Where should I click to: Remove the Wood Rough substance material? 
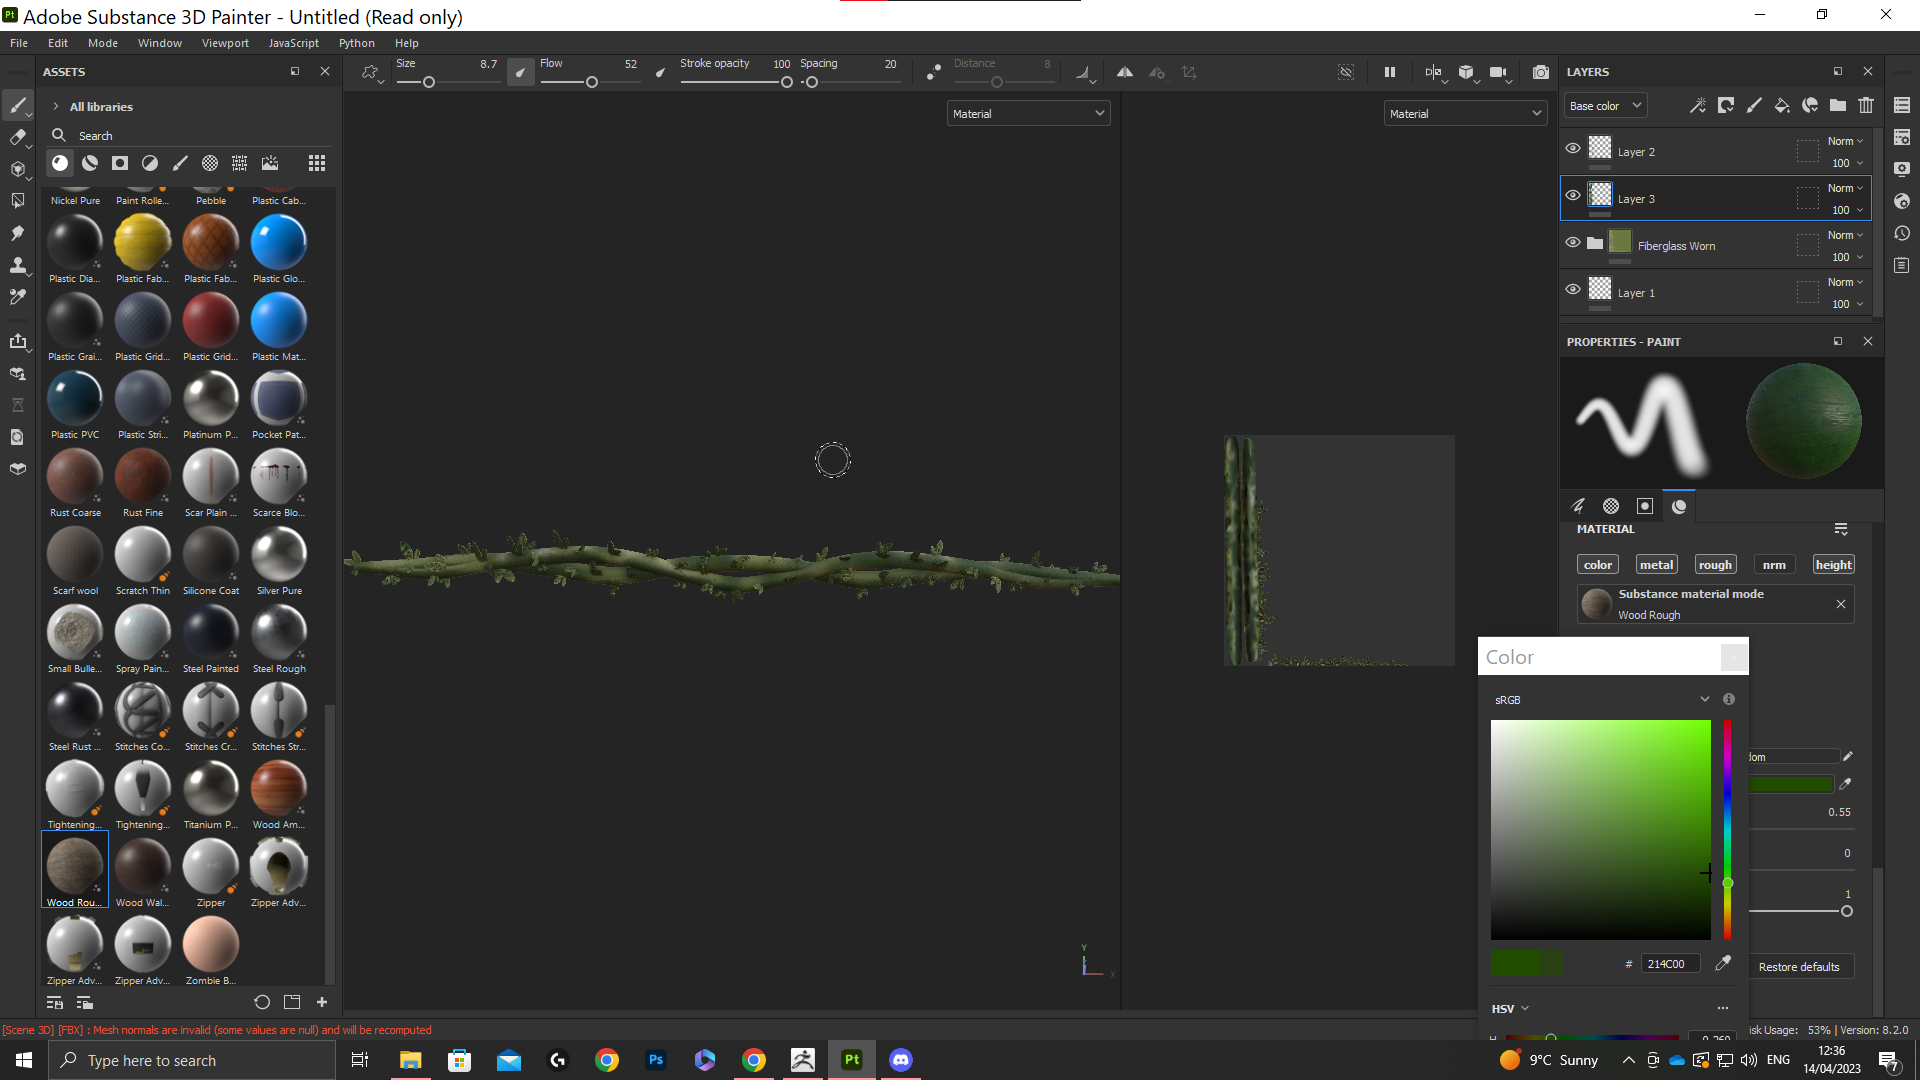pyautogui.click(x=1841, y=604)
